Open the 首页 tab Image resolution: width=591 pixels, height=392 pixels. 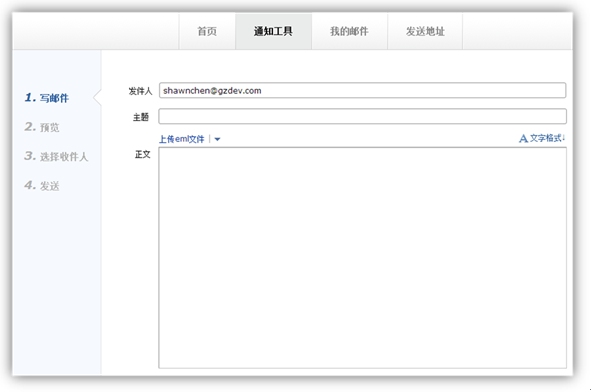pos(207,31)
